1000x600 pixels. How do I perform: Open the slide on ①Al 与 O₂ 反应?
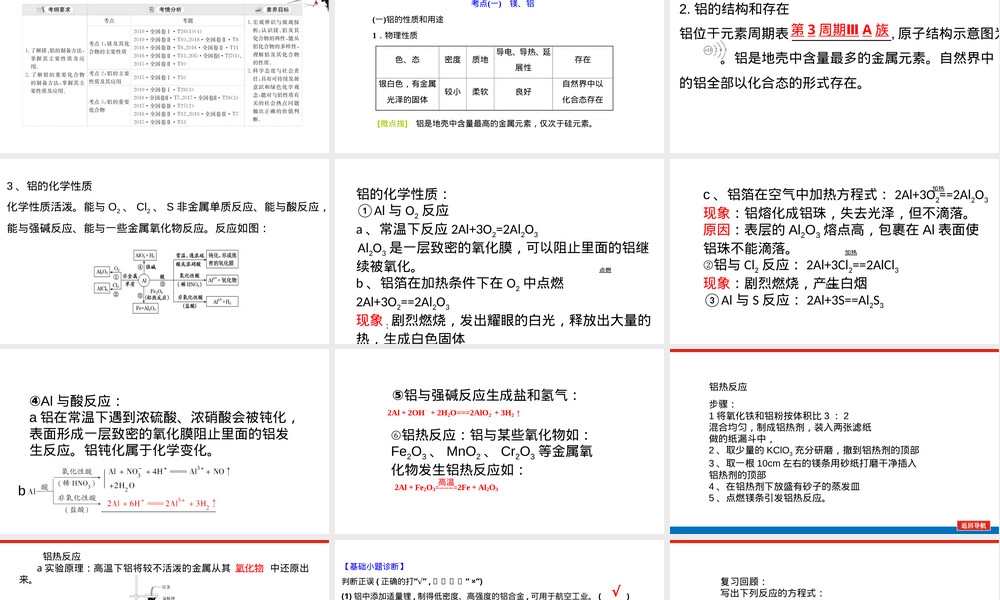(x=499, y=251)
